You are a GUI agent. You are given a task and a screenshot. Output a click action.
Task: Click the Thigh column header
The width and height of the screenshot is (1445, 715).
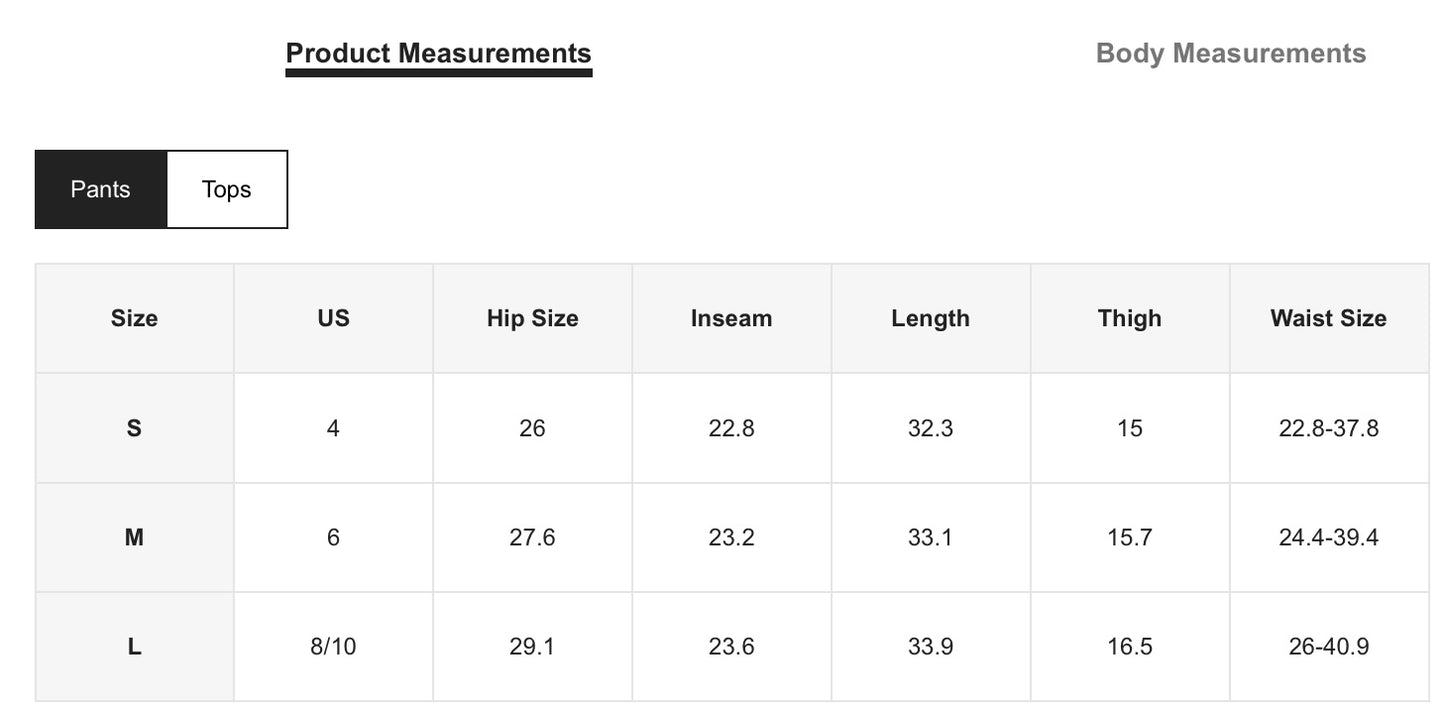pyautogui.click(x=1129, y=318)
